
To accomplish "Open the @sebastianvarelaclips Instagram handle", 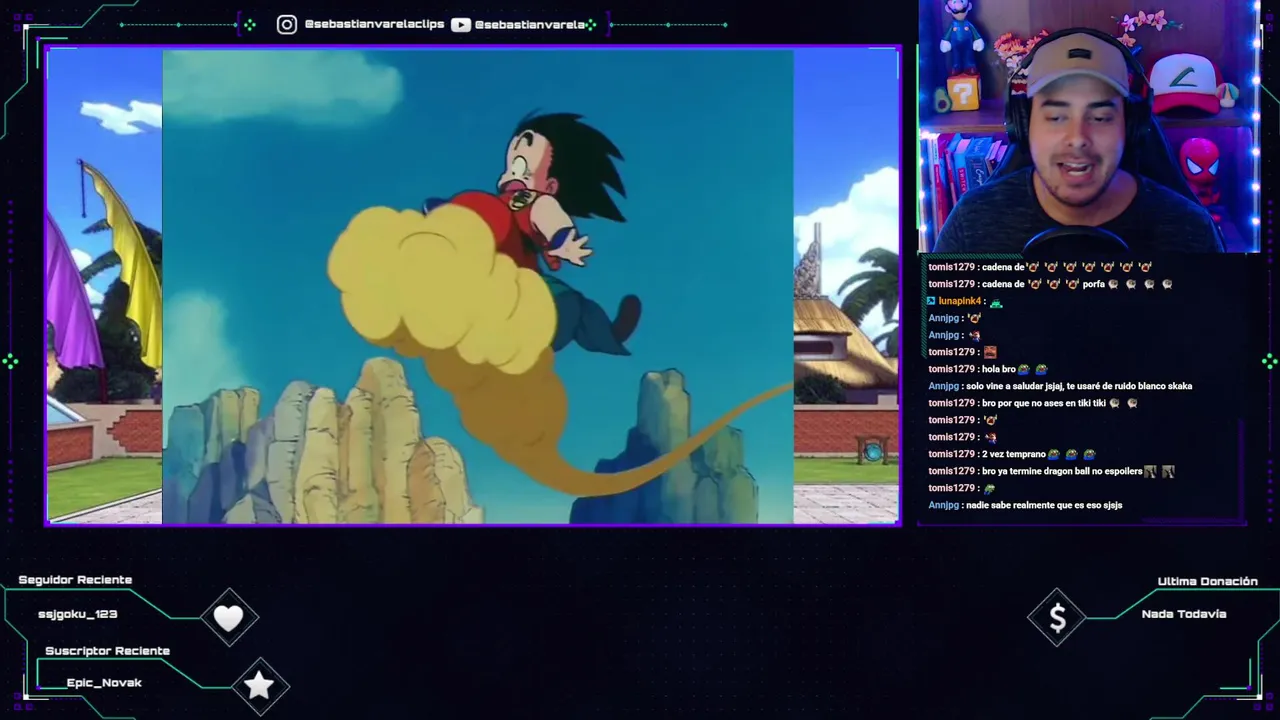I will click(x=374, y=24).
